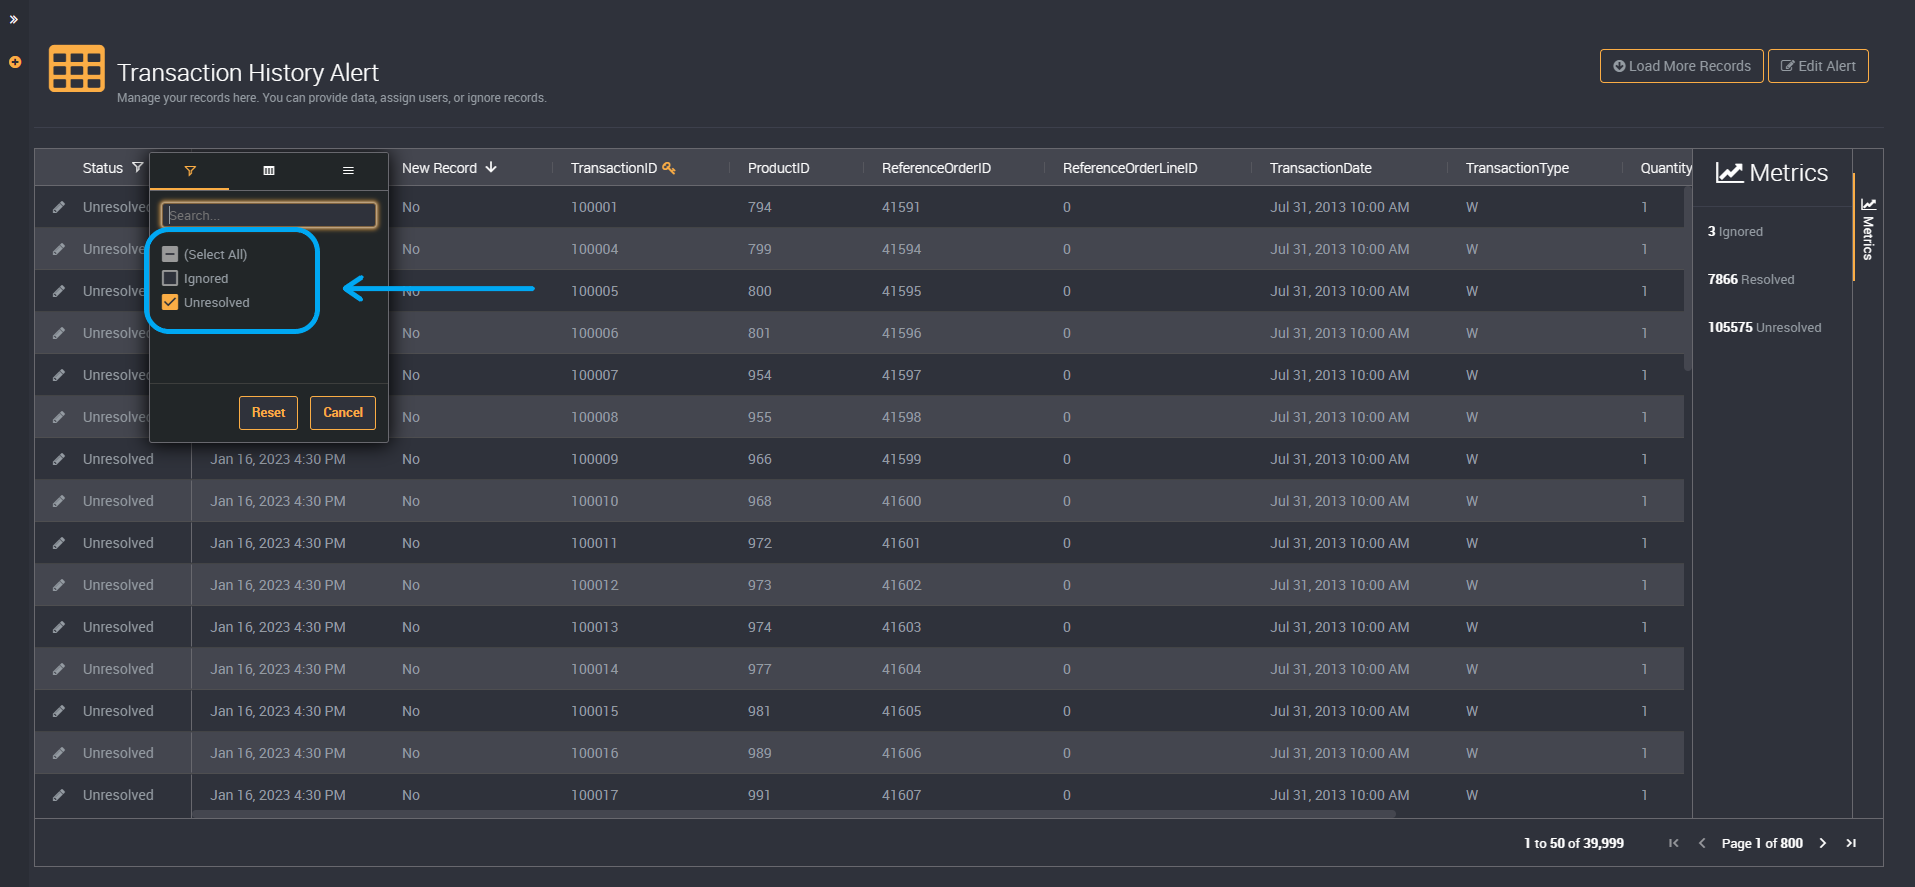1915x887 pixels.
Task: Click ReferenceOrderID cell 41600
Action: point(901,501)
